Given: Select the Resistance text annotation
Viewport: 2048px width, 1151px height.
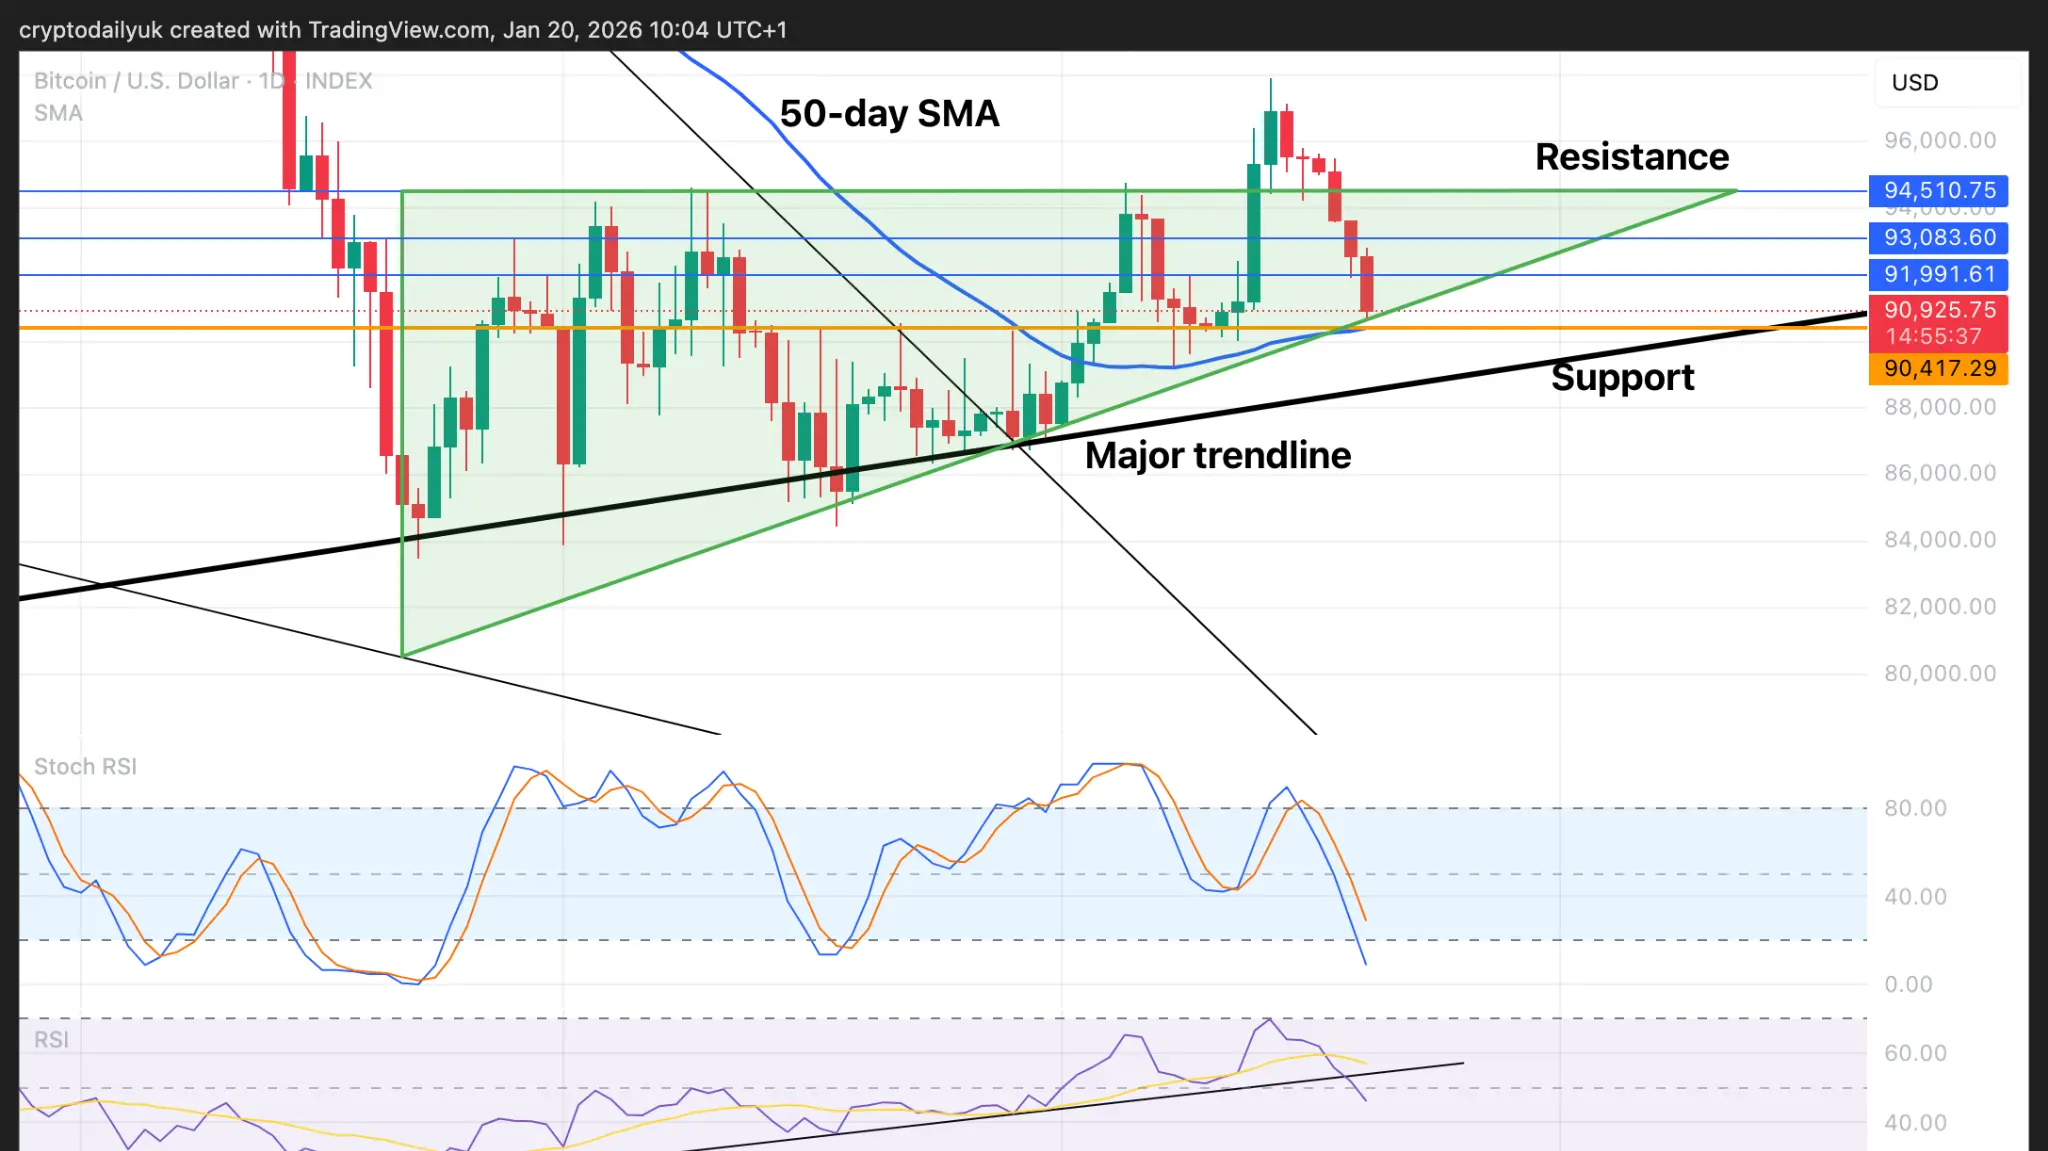Looking at the screenshot, I should 1631,157.
